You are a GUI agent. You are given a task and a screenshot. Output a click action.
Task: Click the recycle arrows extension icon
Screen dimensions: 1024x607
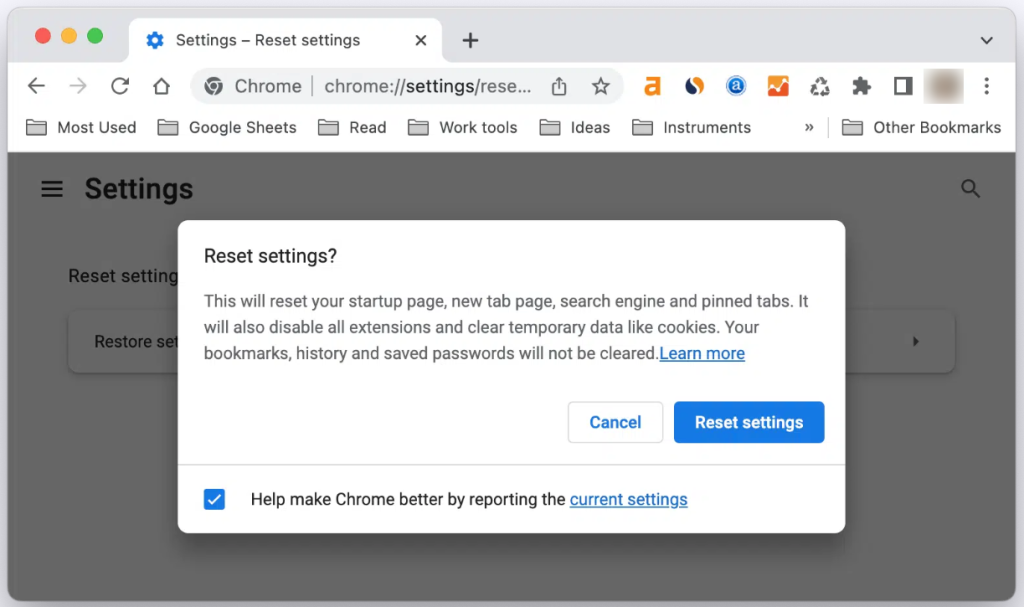point(819,86)
